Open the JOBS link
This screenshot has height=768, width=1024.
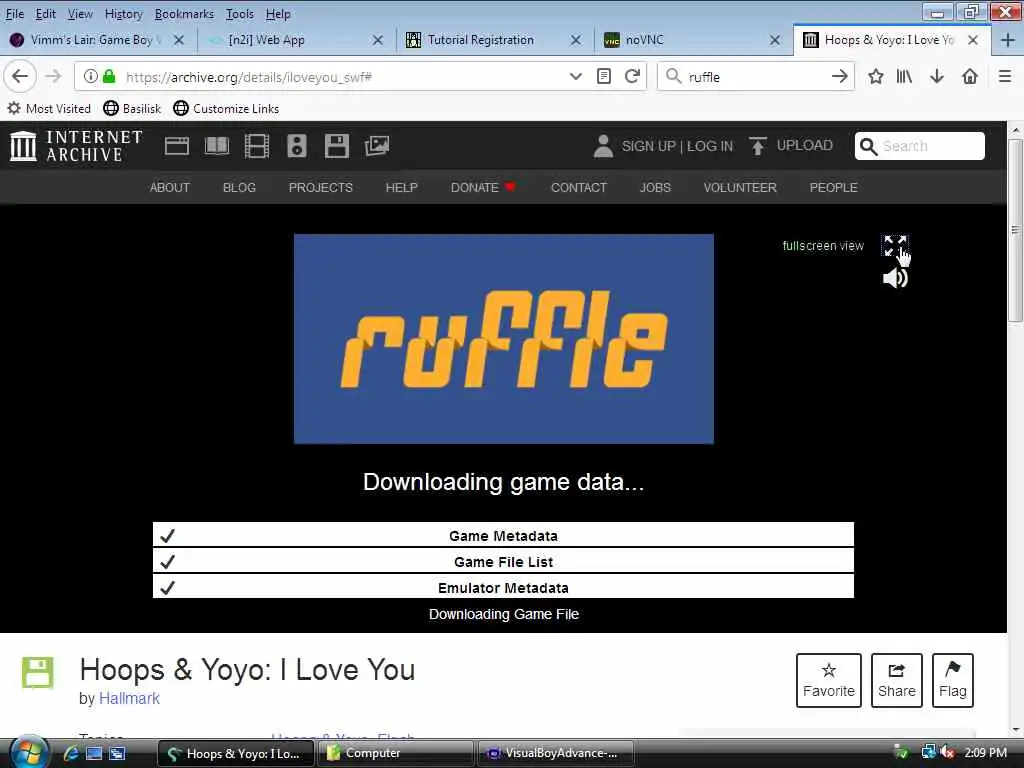655,187
